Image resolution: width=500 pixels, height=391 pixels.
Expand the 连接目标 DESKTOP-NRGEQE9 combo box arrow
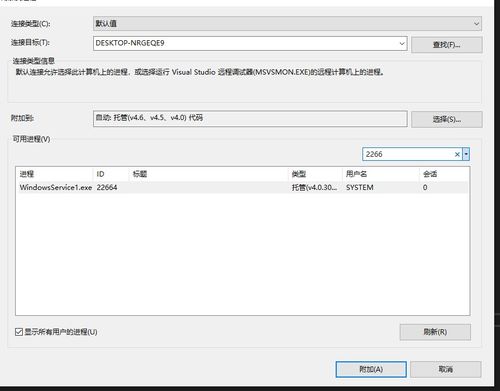[402, 43]
